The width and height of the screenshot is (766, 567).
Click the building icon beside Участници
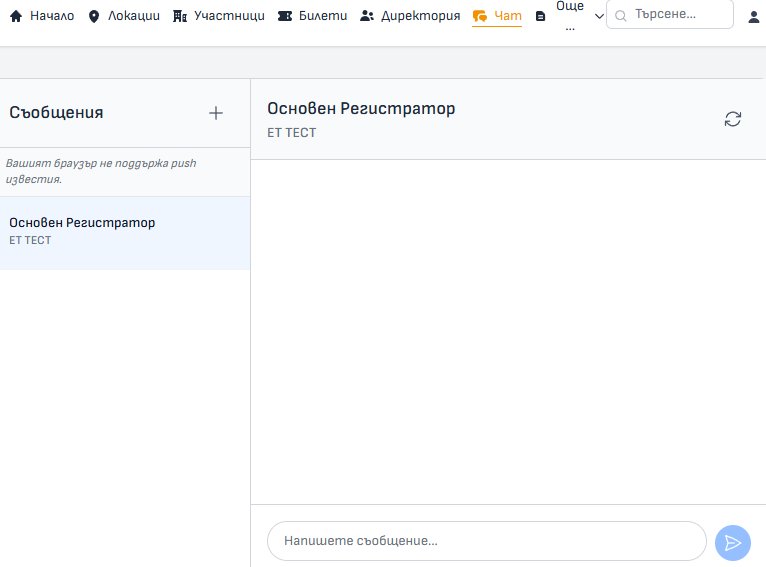[180, 16]
